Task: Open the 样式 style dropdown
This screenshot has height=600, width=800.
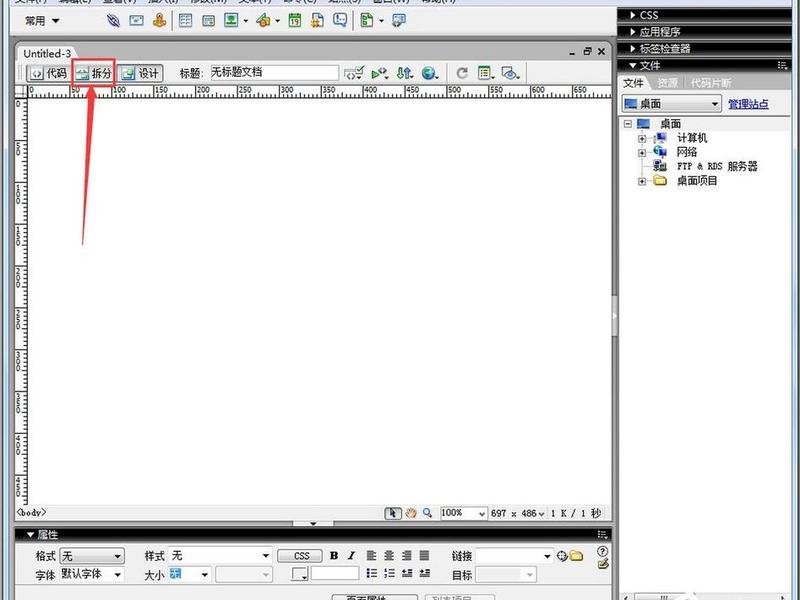Action: [x=220, y=556]
